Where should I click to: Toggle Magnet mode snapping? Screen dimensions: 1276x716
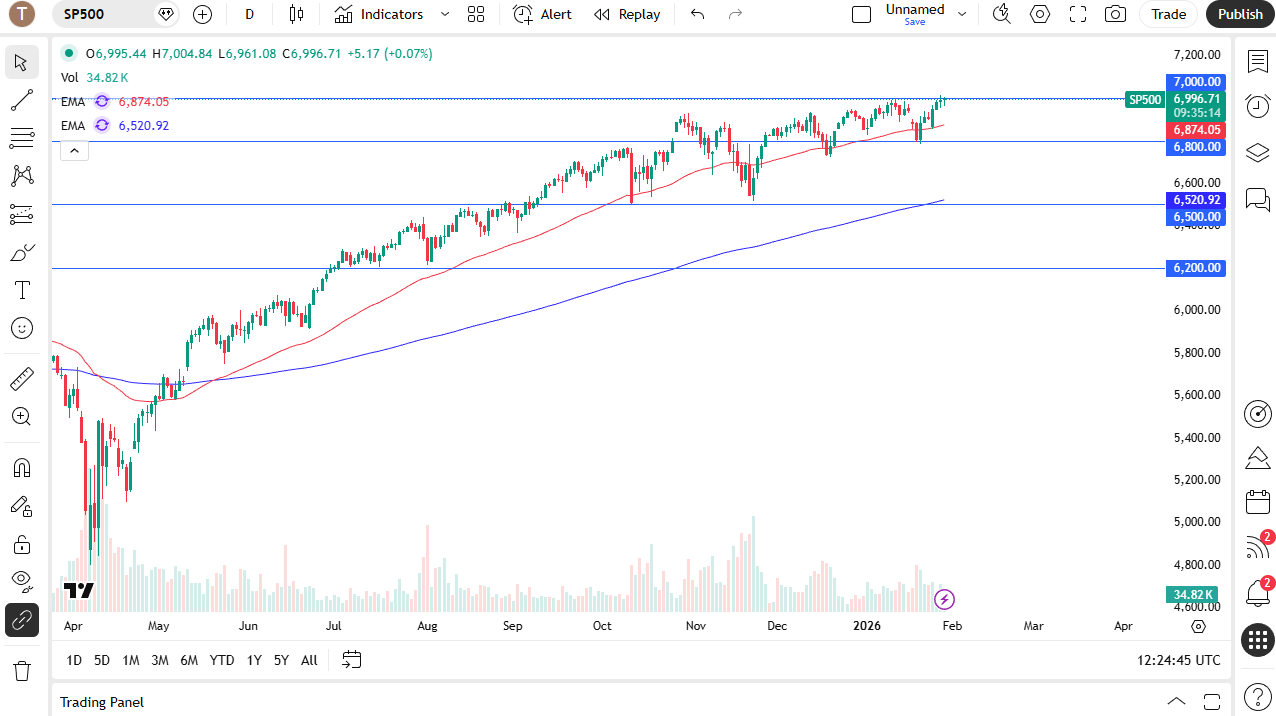click(x=21, y=467)
